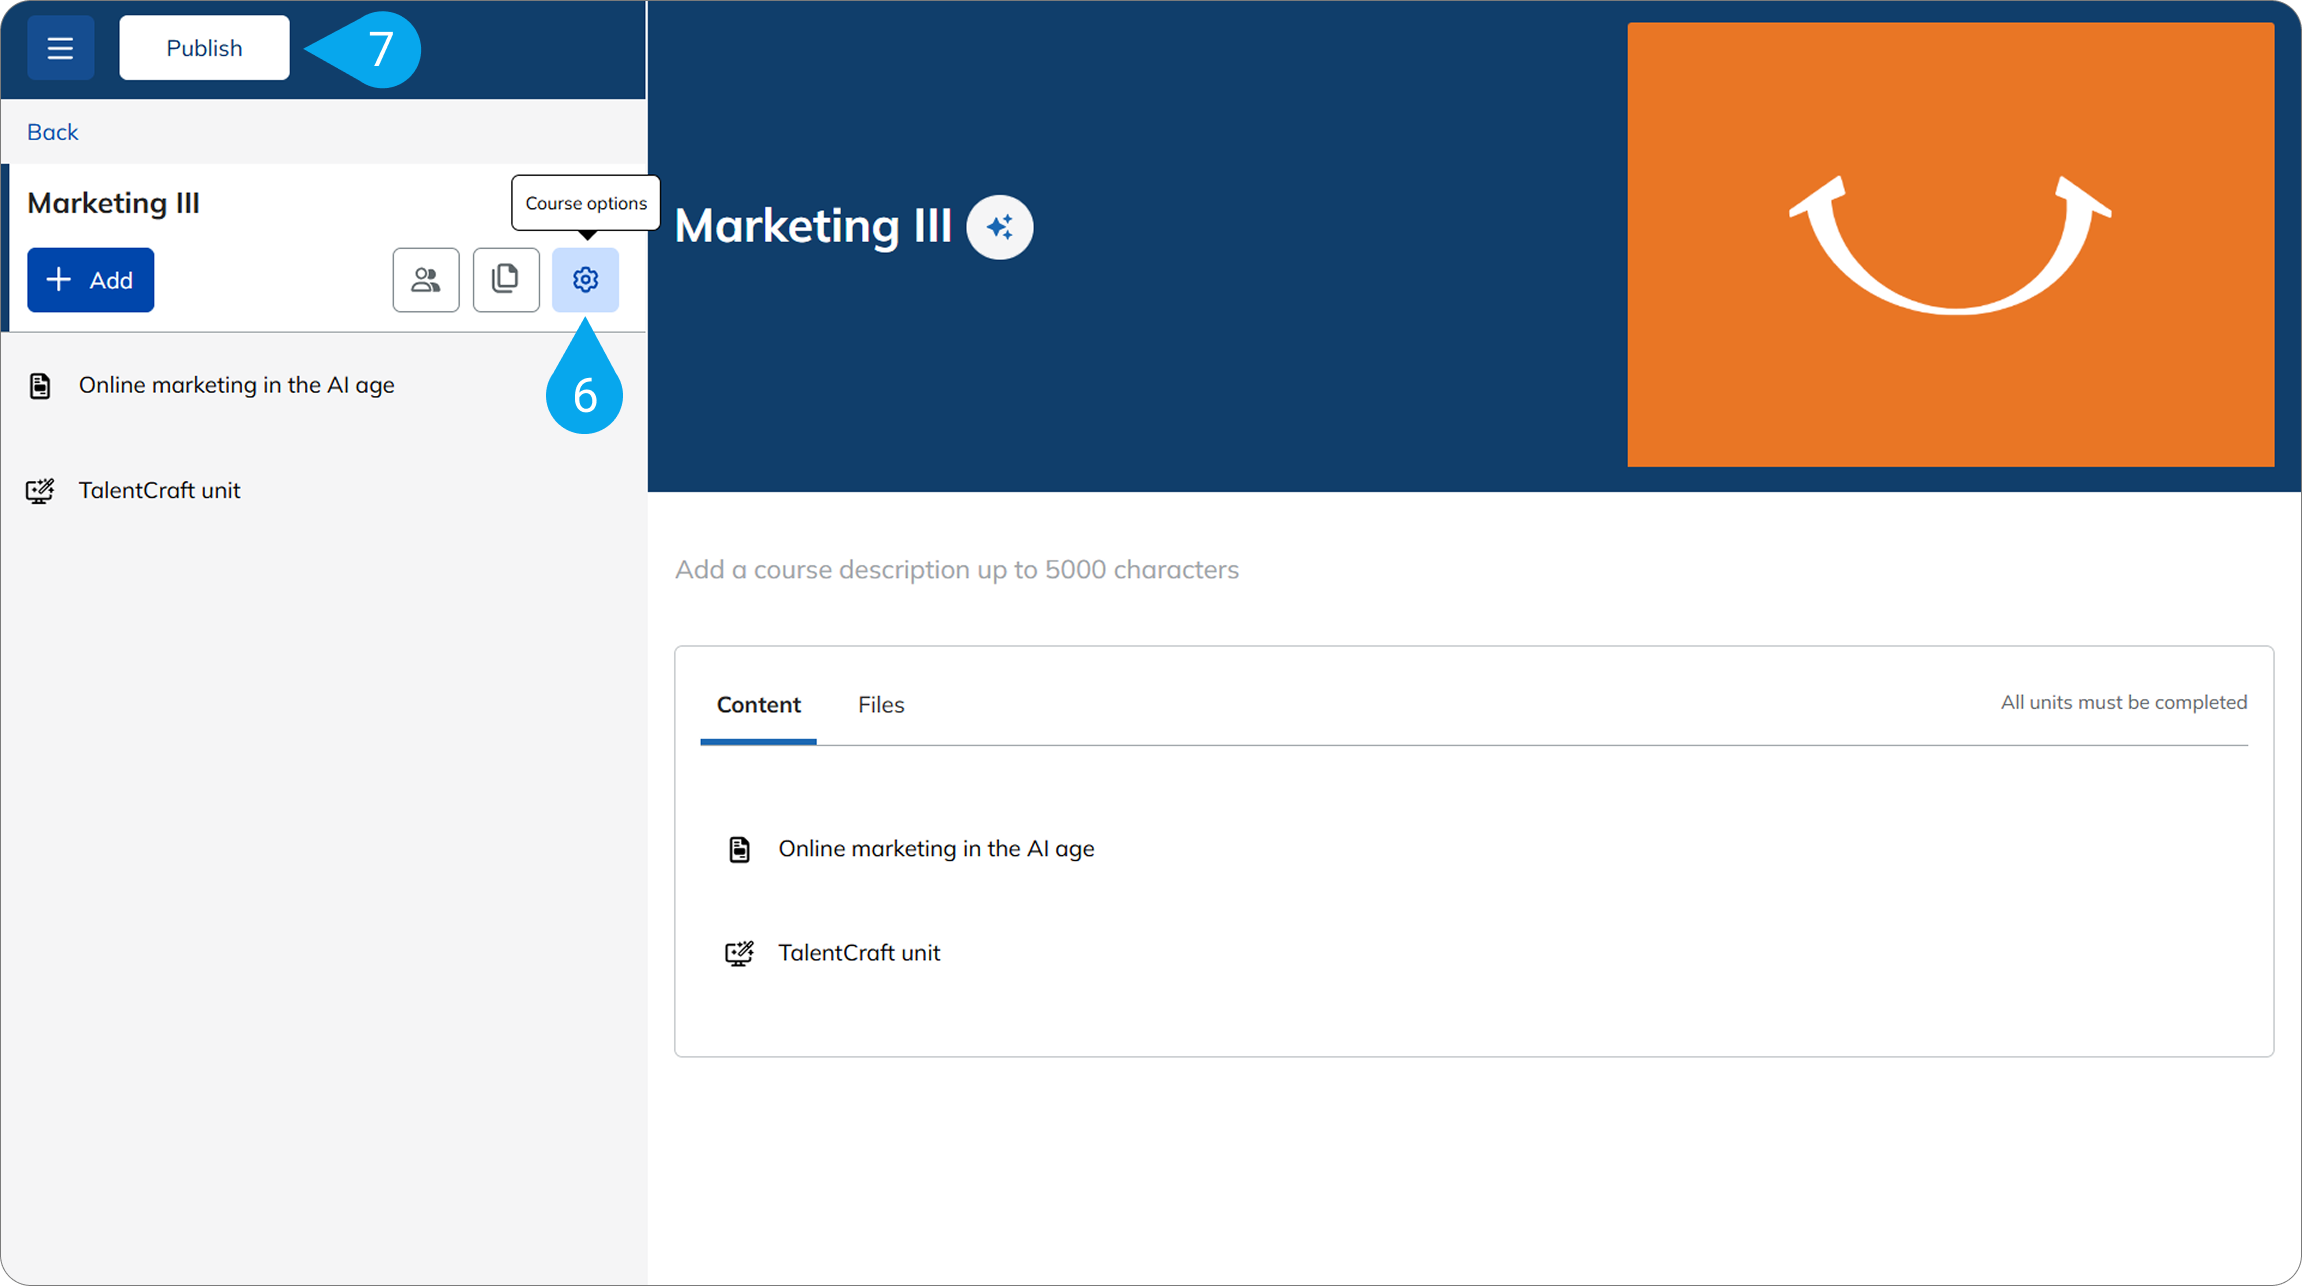Screen dimensions: 2302x1286
Task: Open Course options gear icon
Action: [x=585, y=280]
